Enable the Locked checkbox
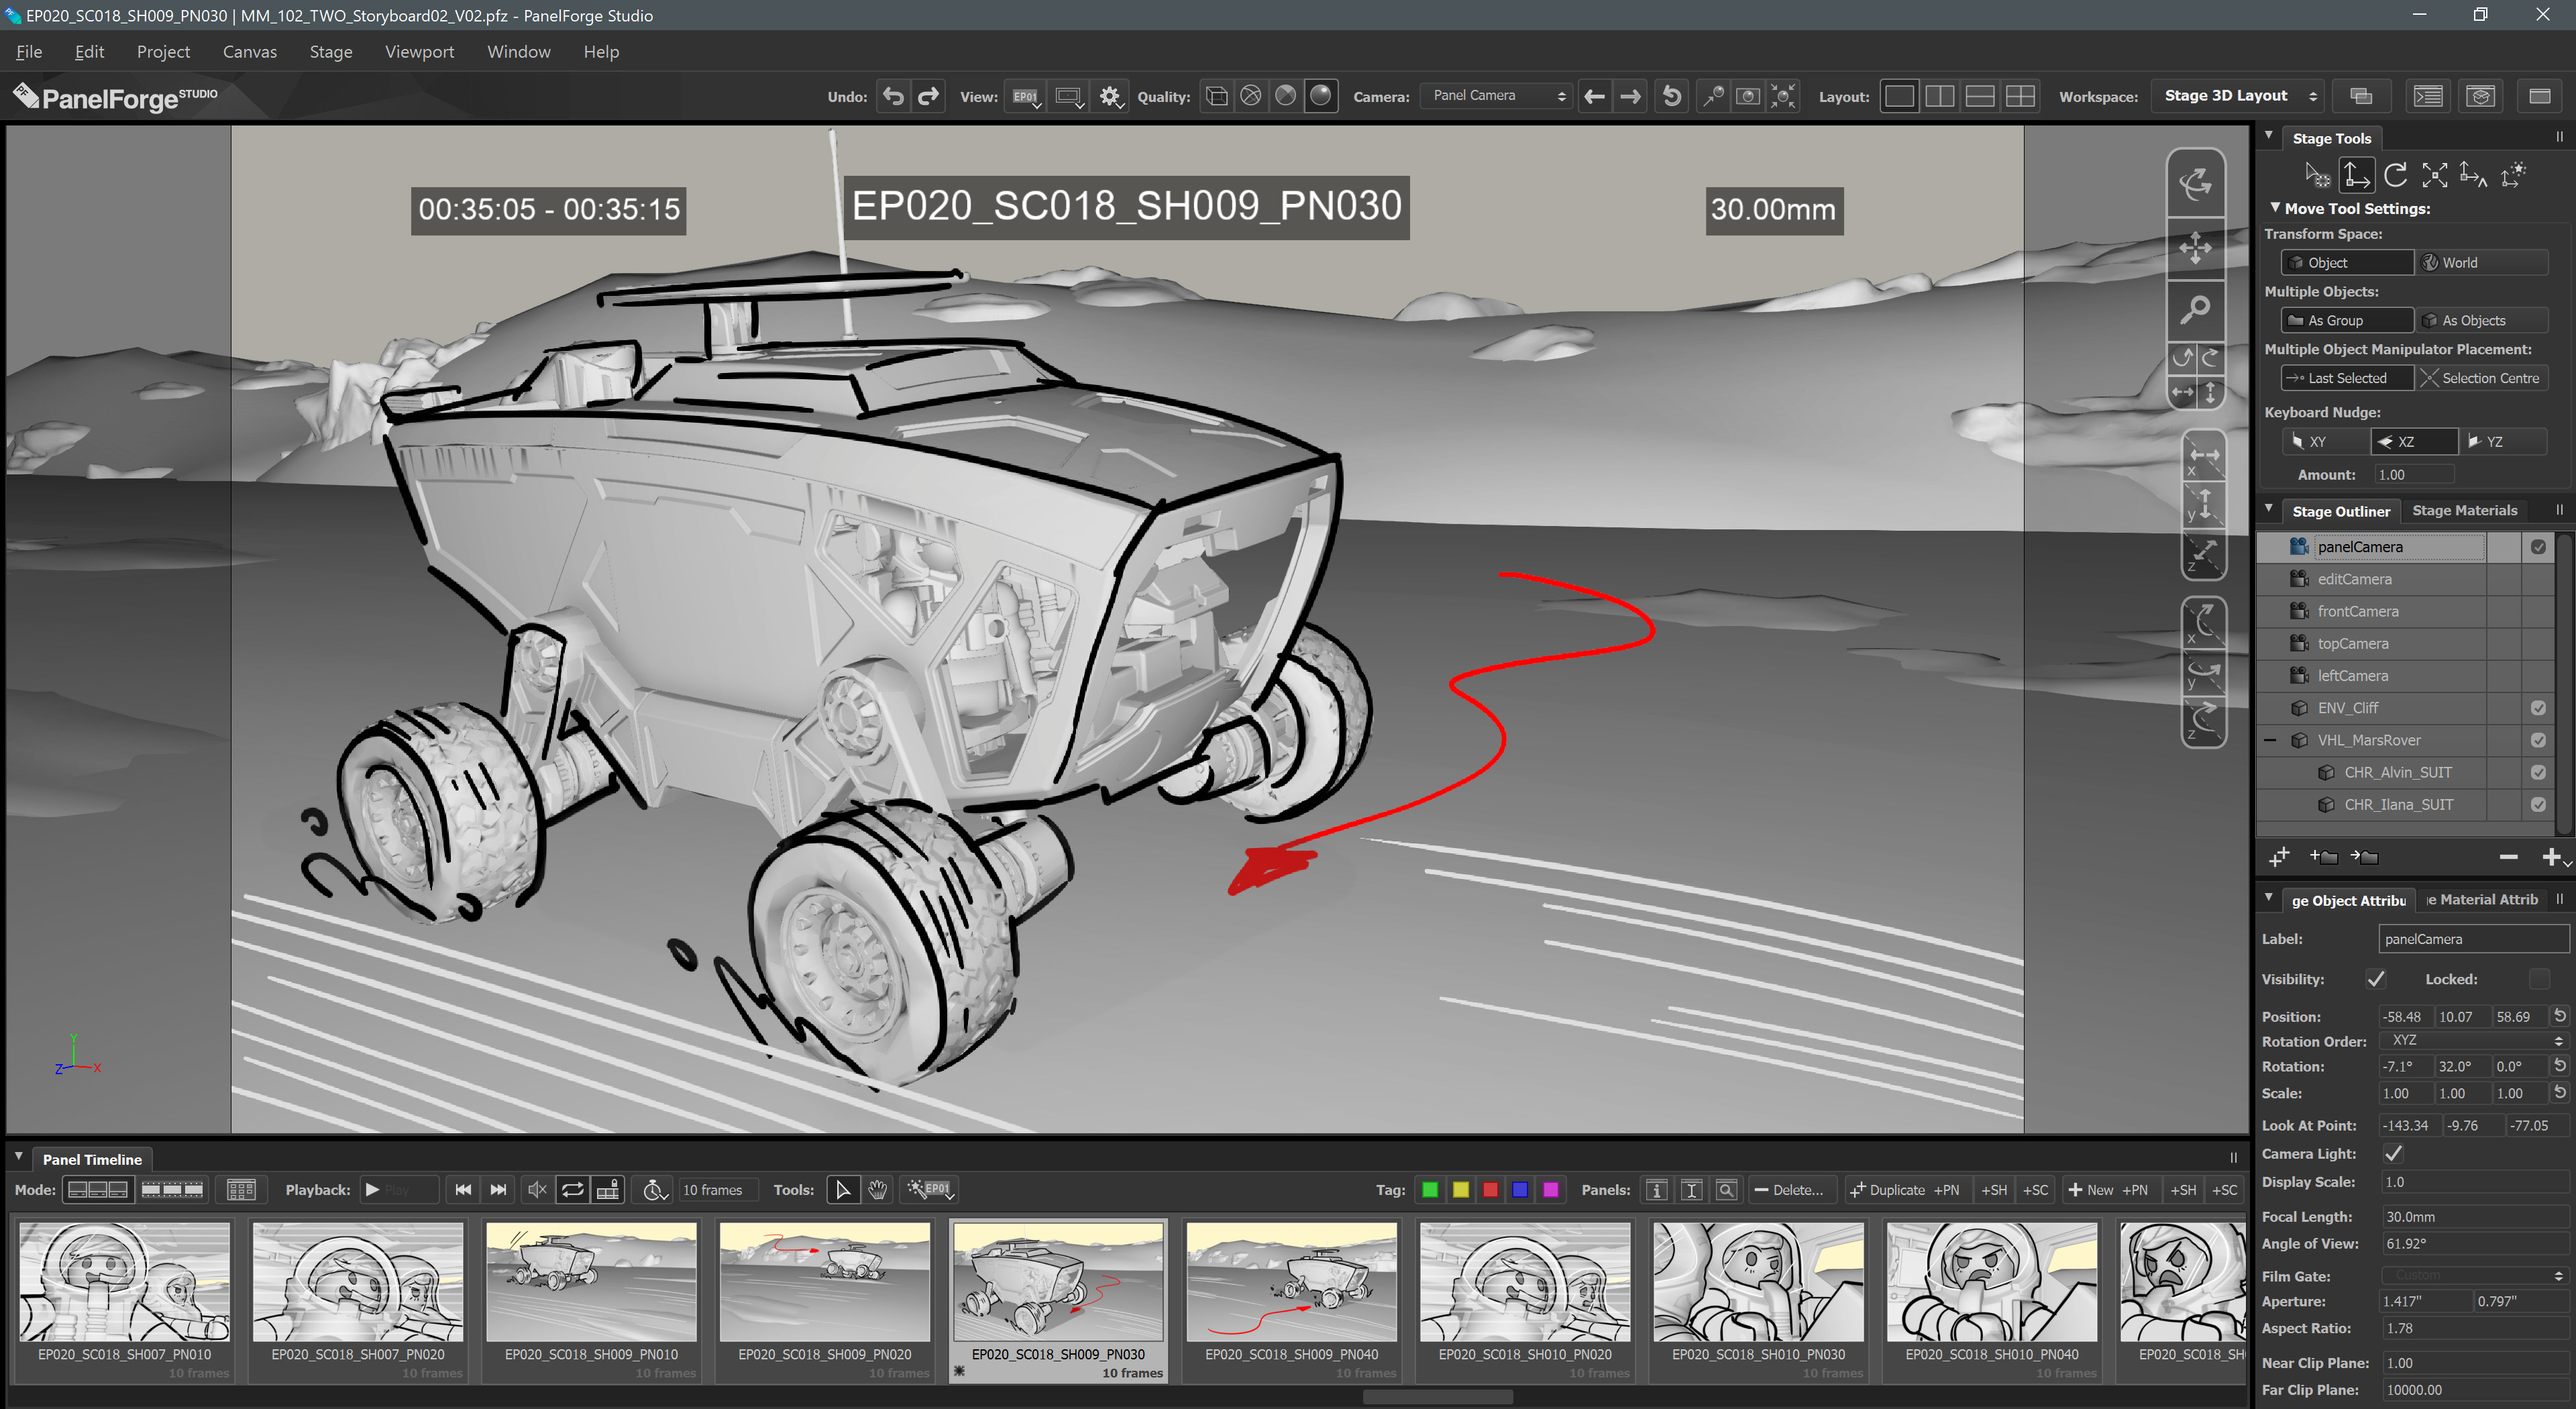The image size is (2576, 1409). tap(2538, 979)
